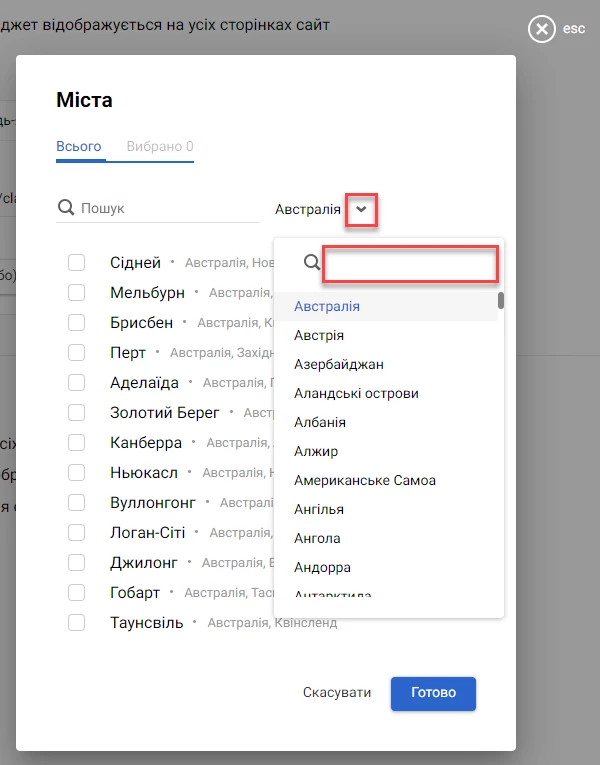Click the Сідней city name
Viewport: 600px width, 765px height.
[135, 262]
